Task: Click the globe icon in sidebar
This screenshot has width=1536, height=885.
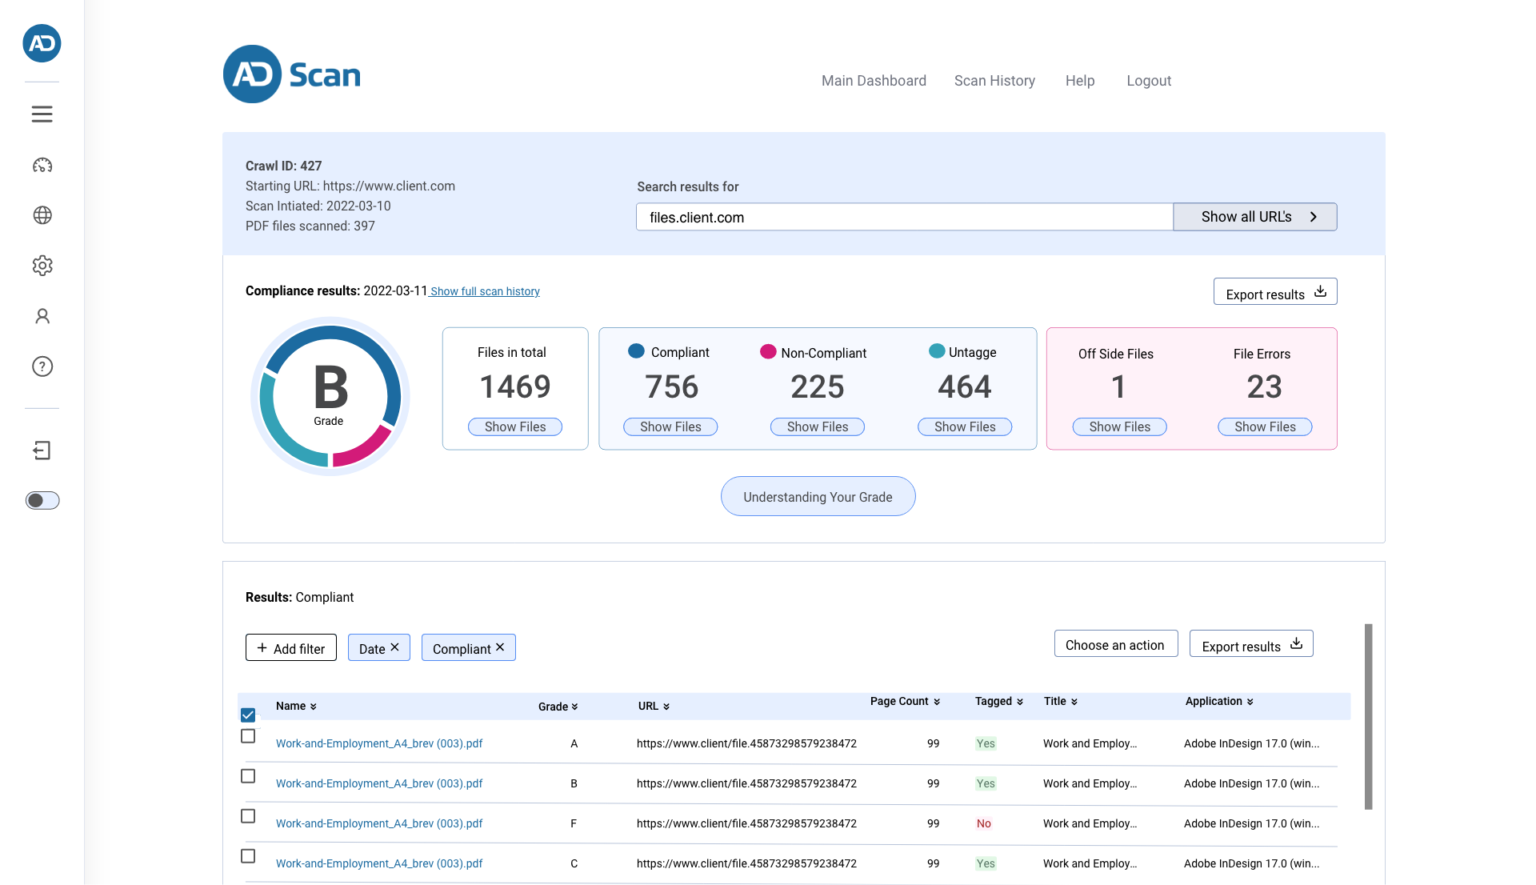Action: (x=42, y=215)
